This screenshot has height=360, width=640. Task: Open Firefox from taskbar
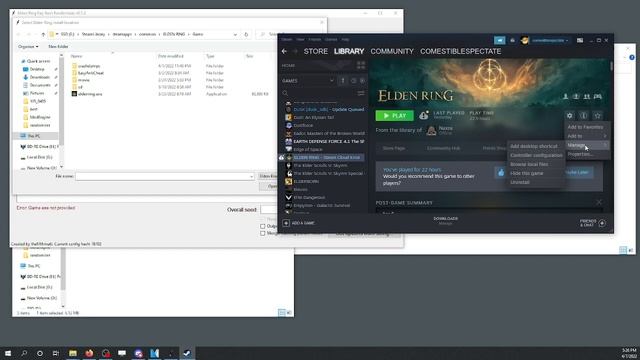point(89,353)
